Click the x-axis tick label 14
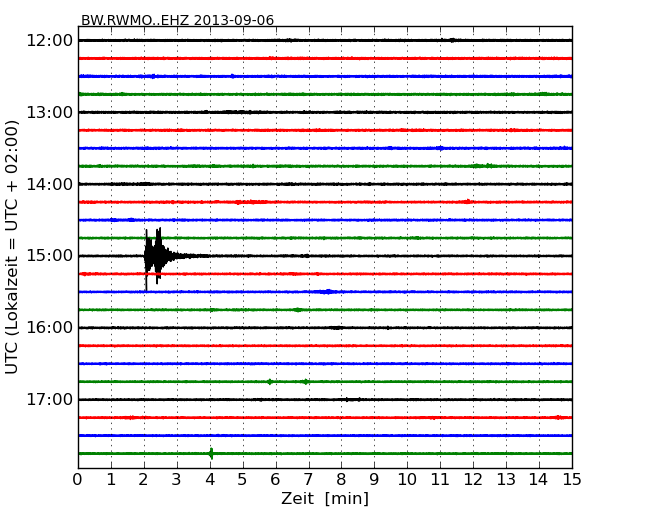Viewport: 650px width, 520px height. tap(539, 480)
